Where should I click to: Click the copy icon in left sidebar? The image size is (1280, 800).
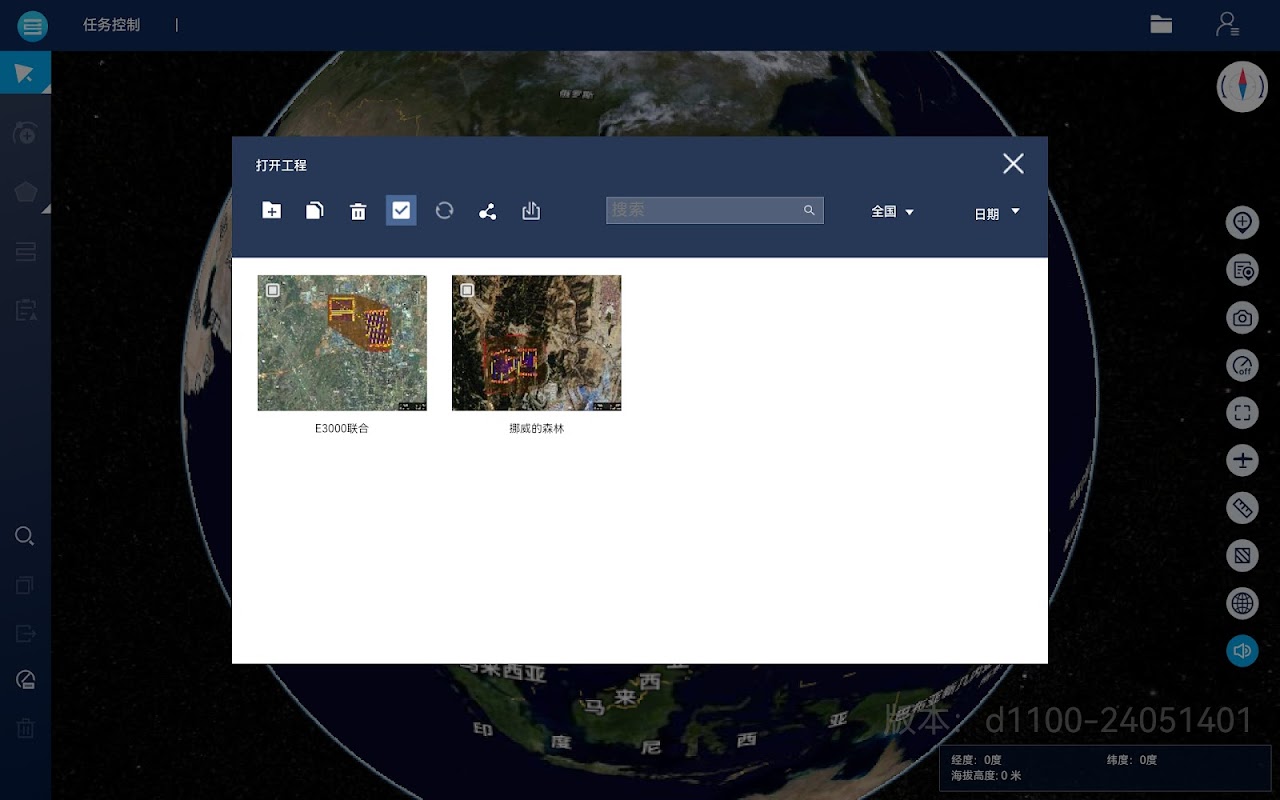point(25,585)
